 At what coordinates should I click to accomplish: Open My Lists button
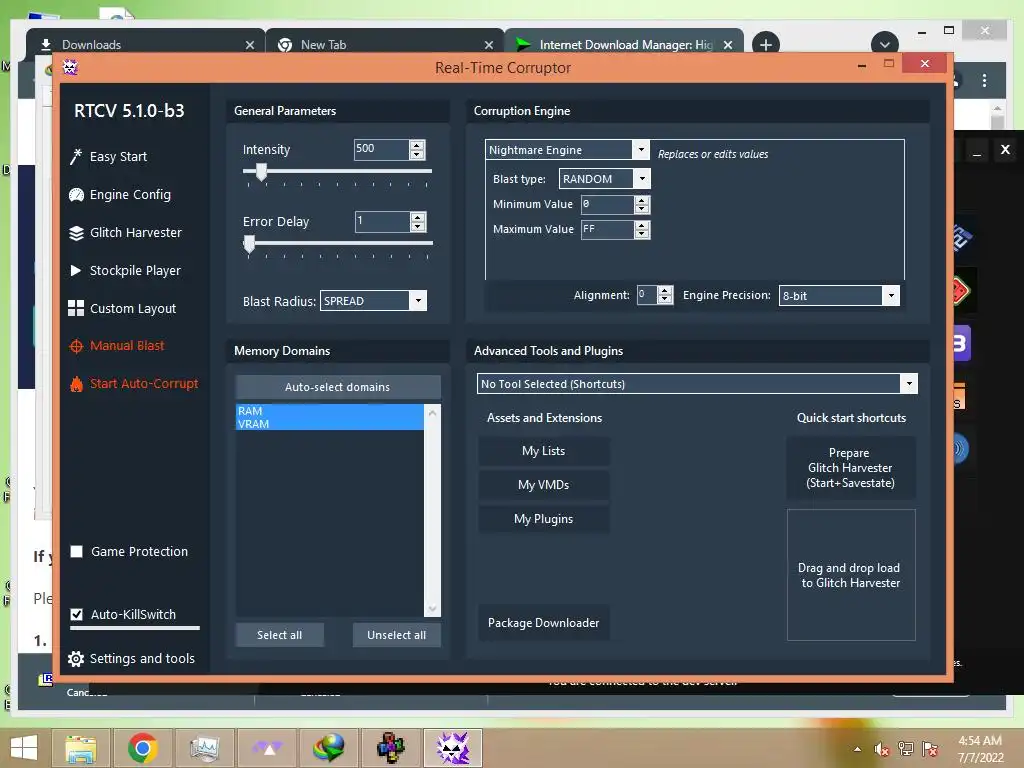point(543,451)
